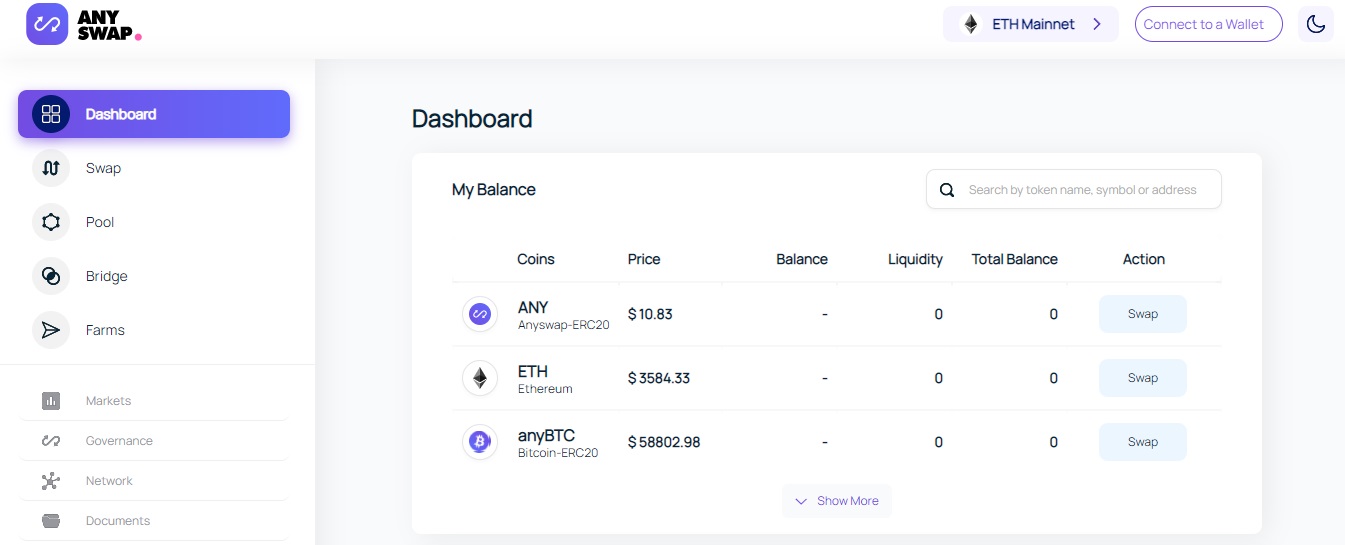Open the Pool menu item
The image size is (1345, 545).
(100, 222)
